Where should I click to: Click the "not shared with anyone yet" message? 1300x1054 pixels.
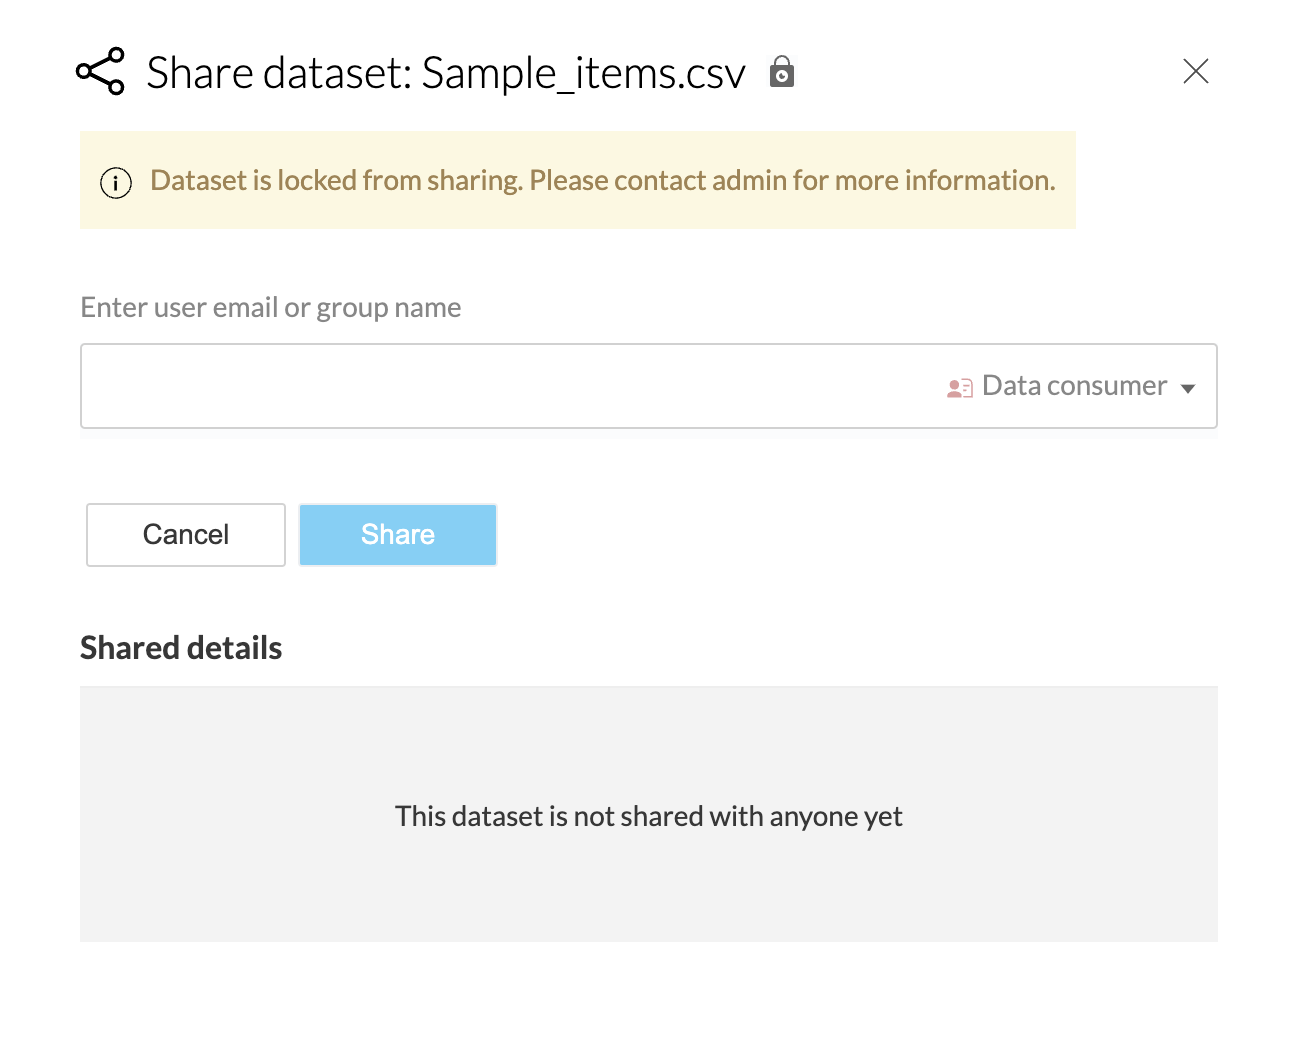pos(648,816)
